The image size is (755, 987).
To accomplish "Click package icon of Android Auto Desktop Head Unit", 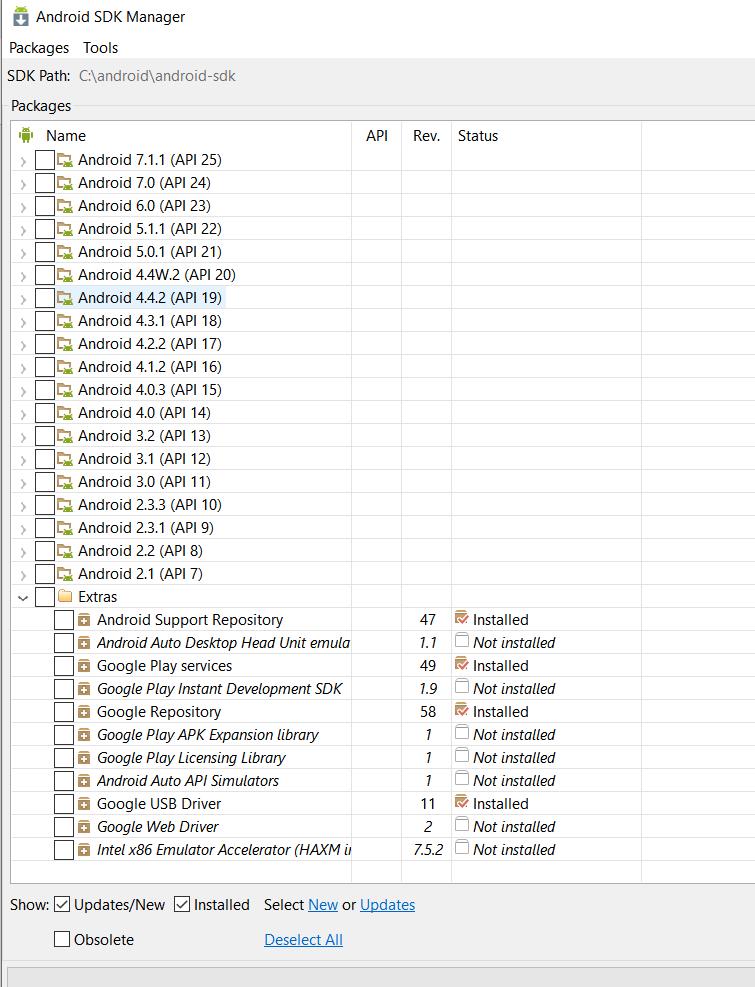I will pyautogui.click(x=84, y=643).
